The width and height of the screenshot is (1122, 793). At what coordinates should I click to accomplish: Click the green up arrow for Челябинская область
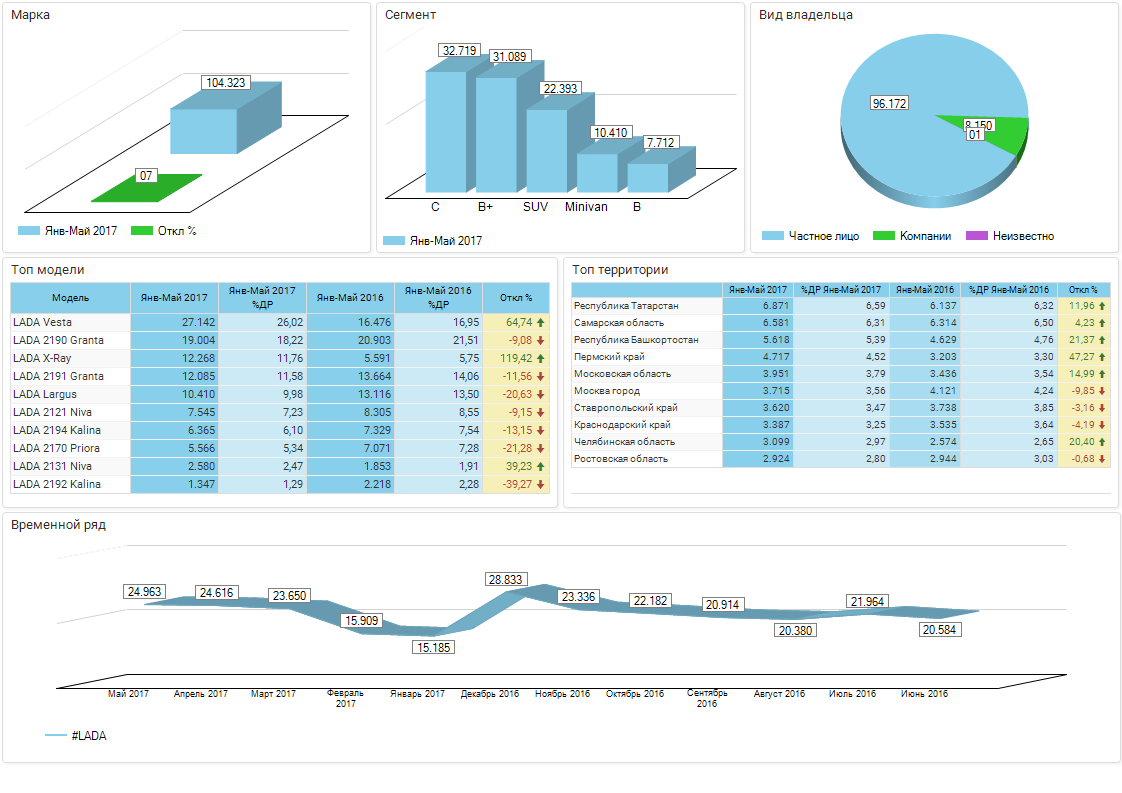click(1102, 442)
